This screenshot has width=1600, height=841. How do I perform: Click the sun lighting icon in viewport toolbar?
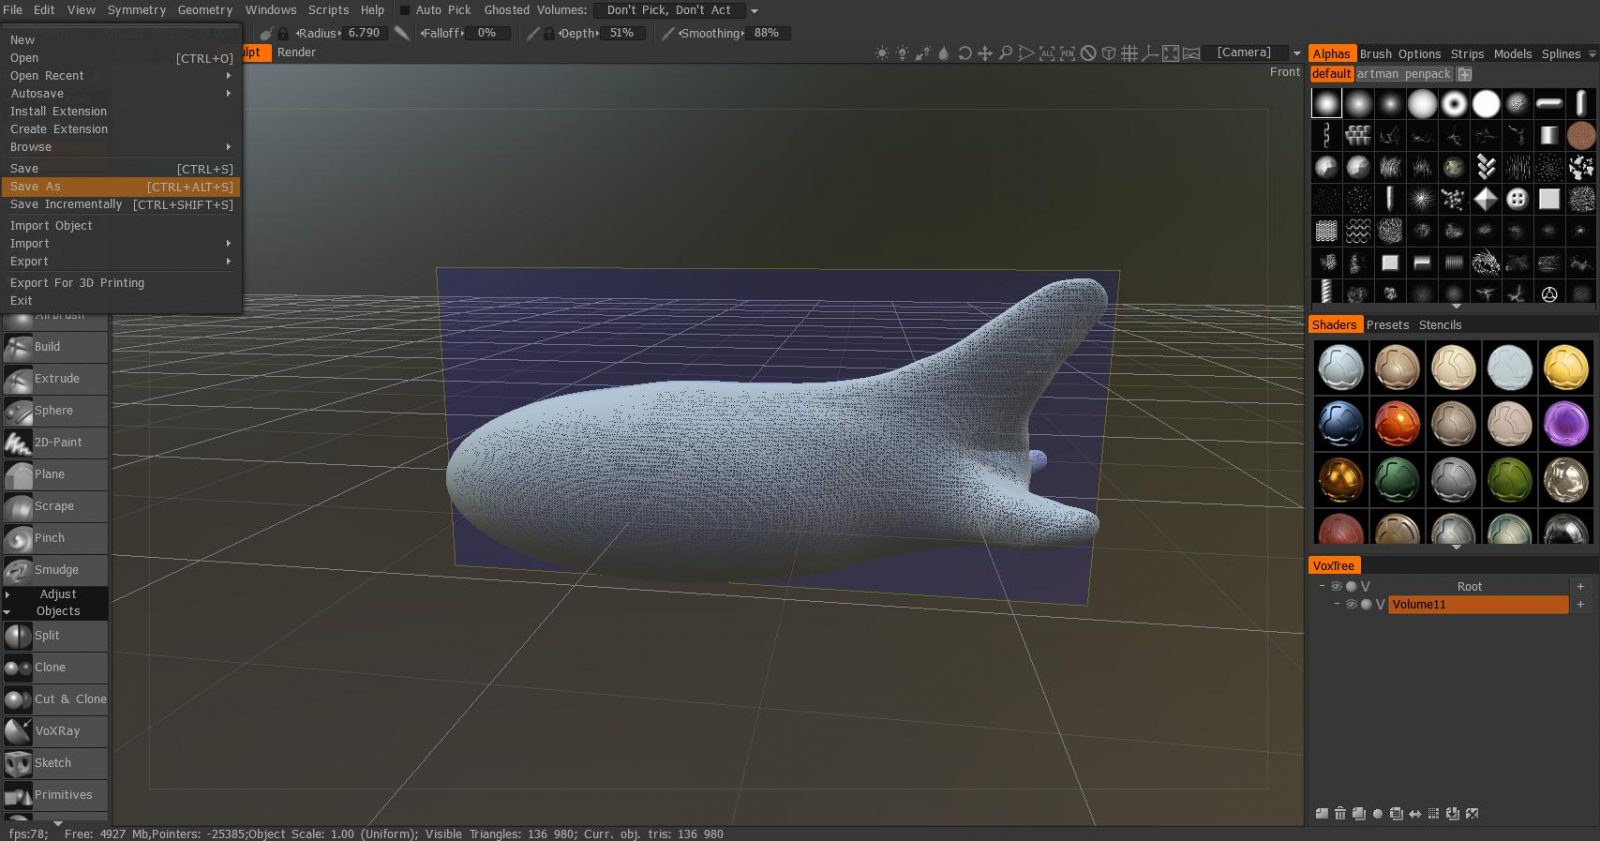882,53
